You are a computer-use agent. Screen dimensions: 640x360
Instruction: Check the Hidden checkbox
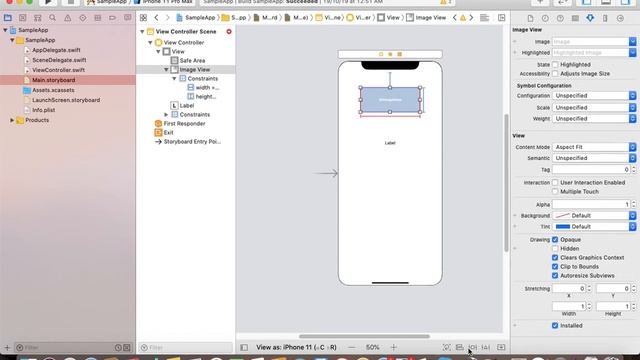coord(555,249)
